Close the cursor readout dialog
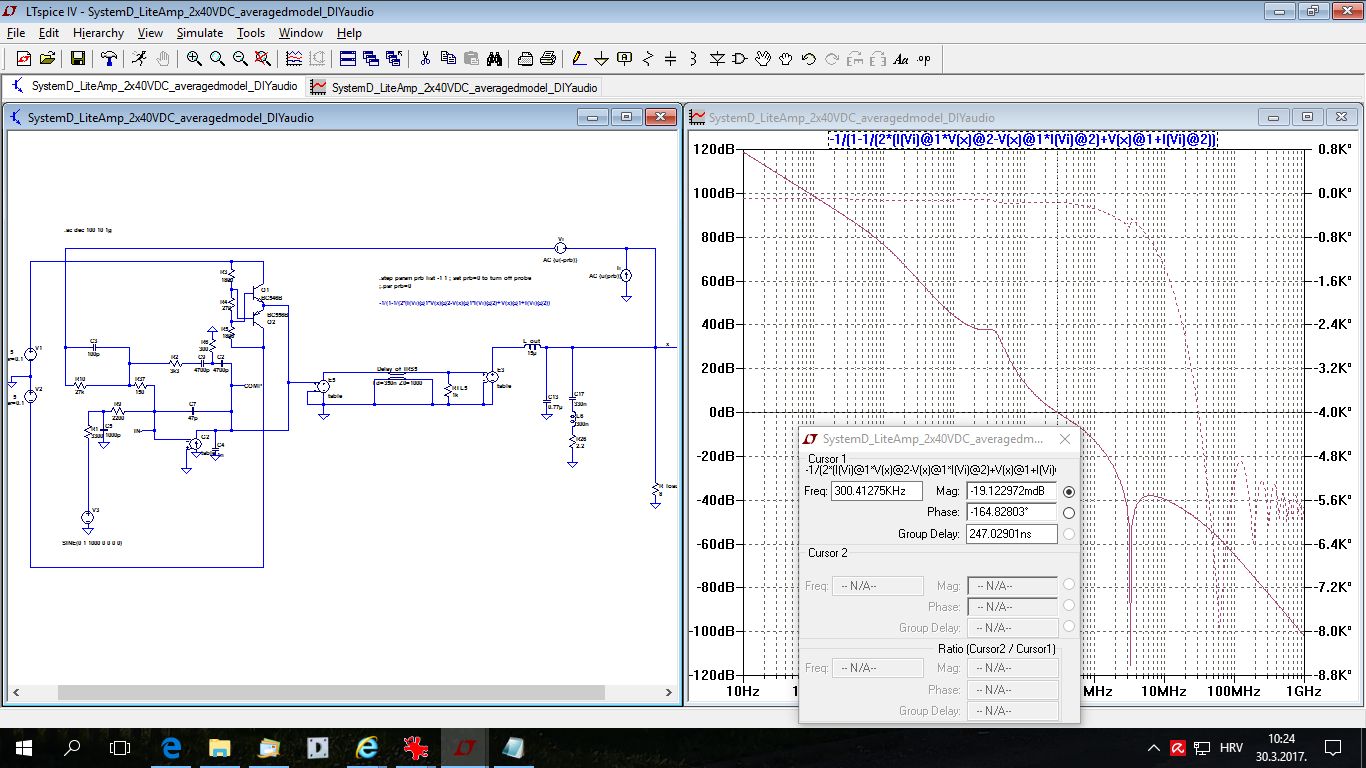Image resolution: width=1366 pixels, height=768 pixels. [x=1065, y=439]
